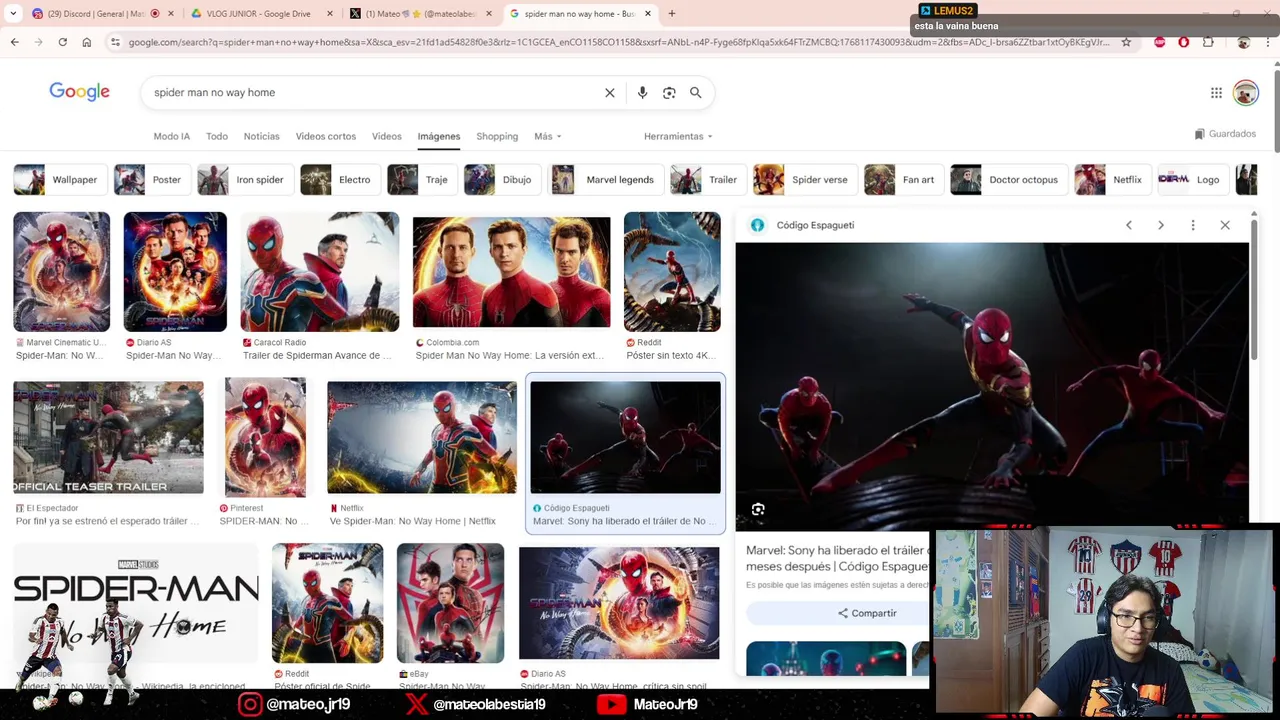Open the preview panel three-dot menu
The image size is (1280, 720).
pos(1193,225)
